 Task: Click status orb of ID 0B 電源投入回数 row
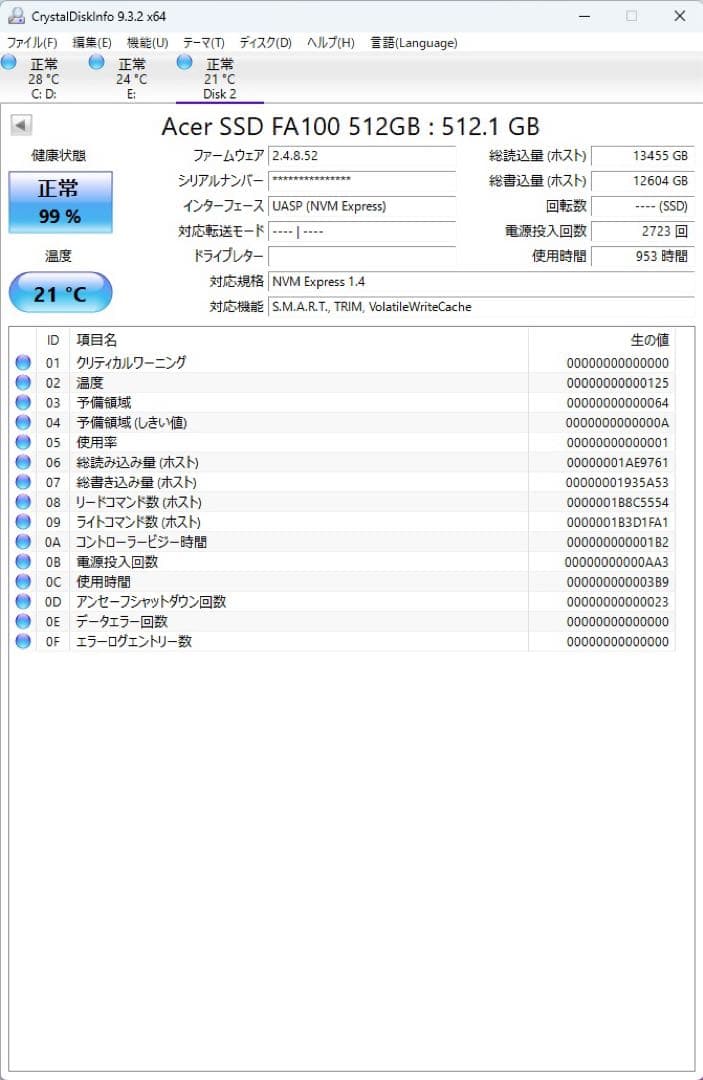pos(23,561)
